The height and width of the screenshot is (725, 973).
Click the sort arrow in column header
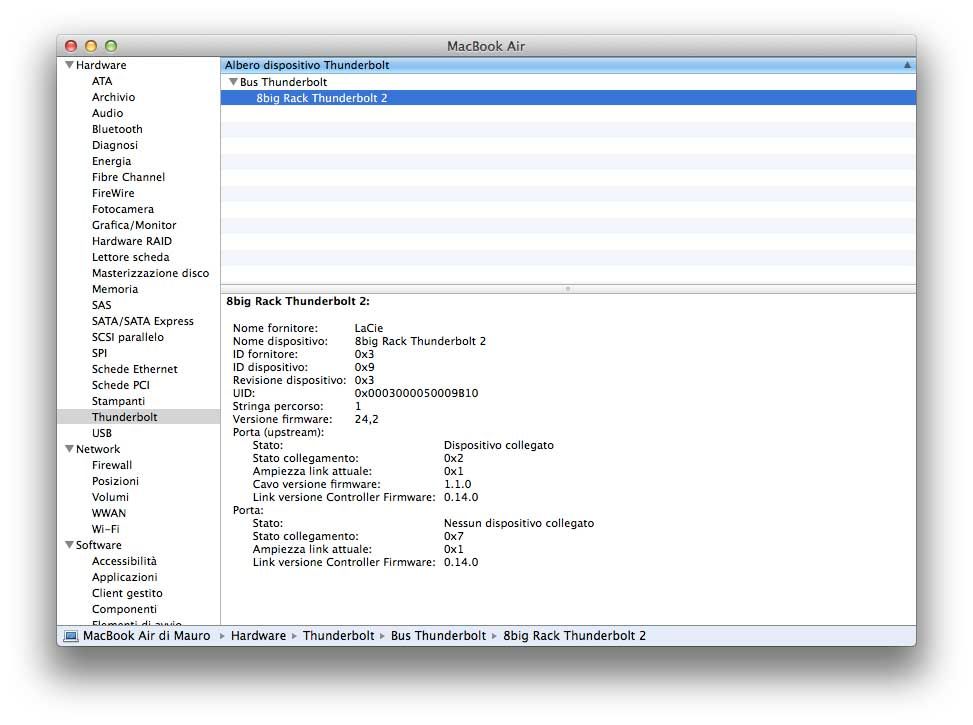point(907,65)
